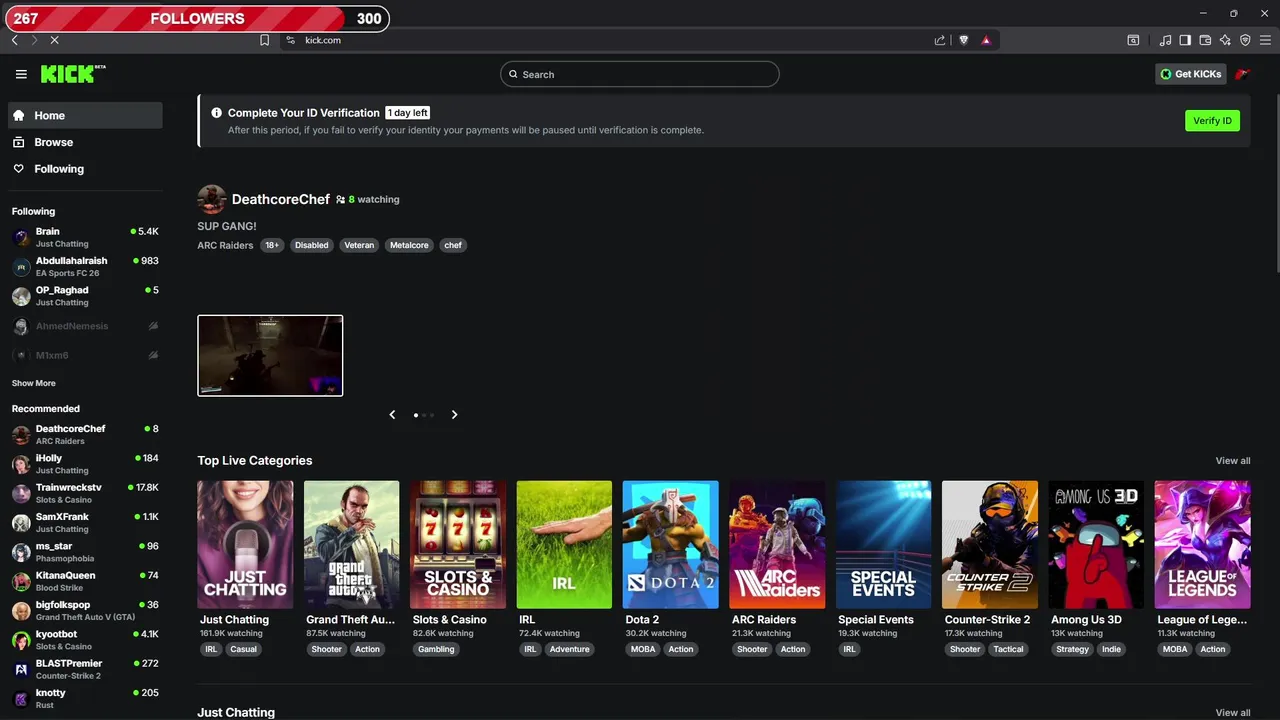Click Trainwreckstv's avatar in Recommended
The height and width of the screenshot is (720, 1280).
pyautogui.click(x=21, y=493)
